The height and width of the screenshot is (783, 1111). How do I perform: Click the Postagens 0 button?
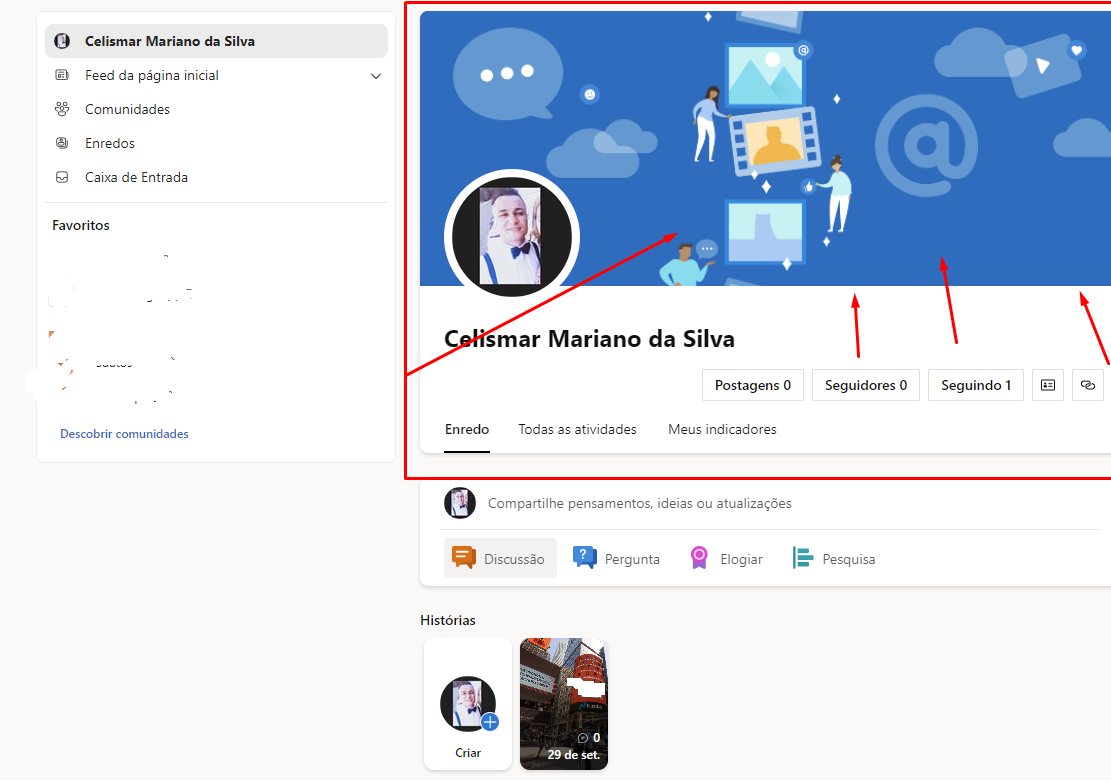tap(752, 385)
